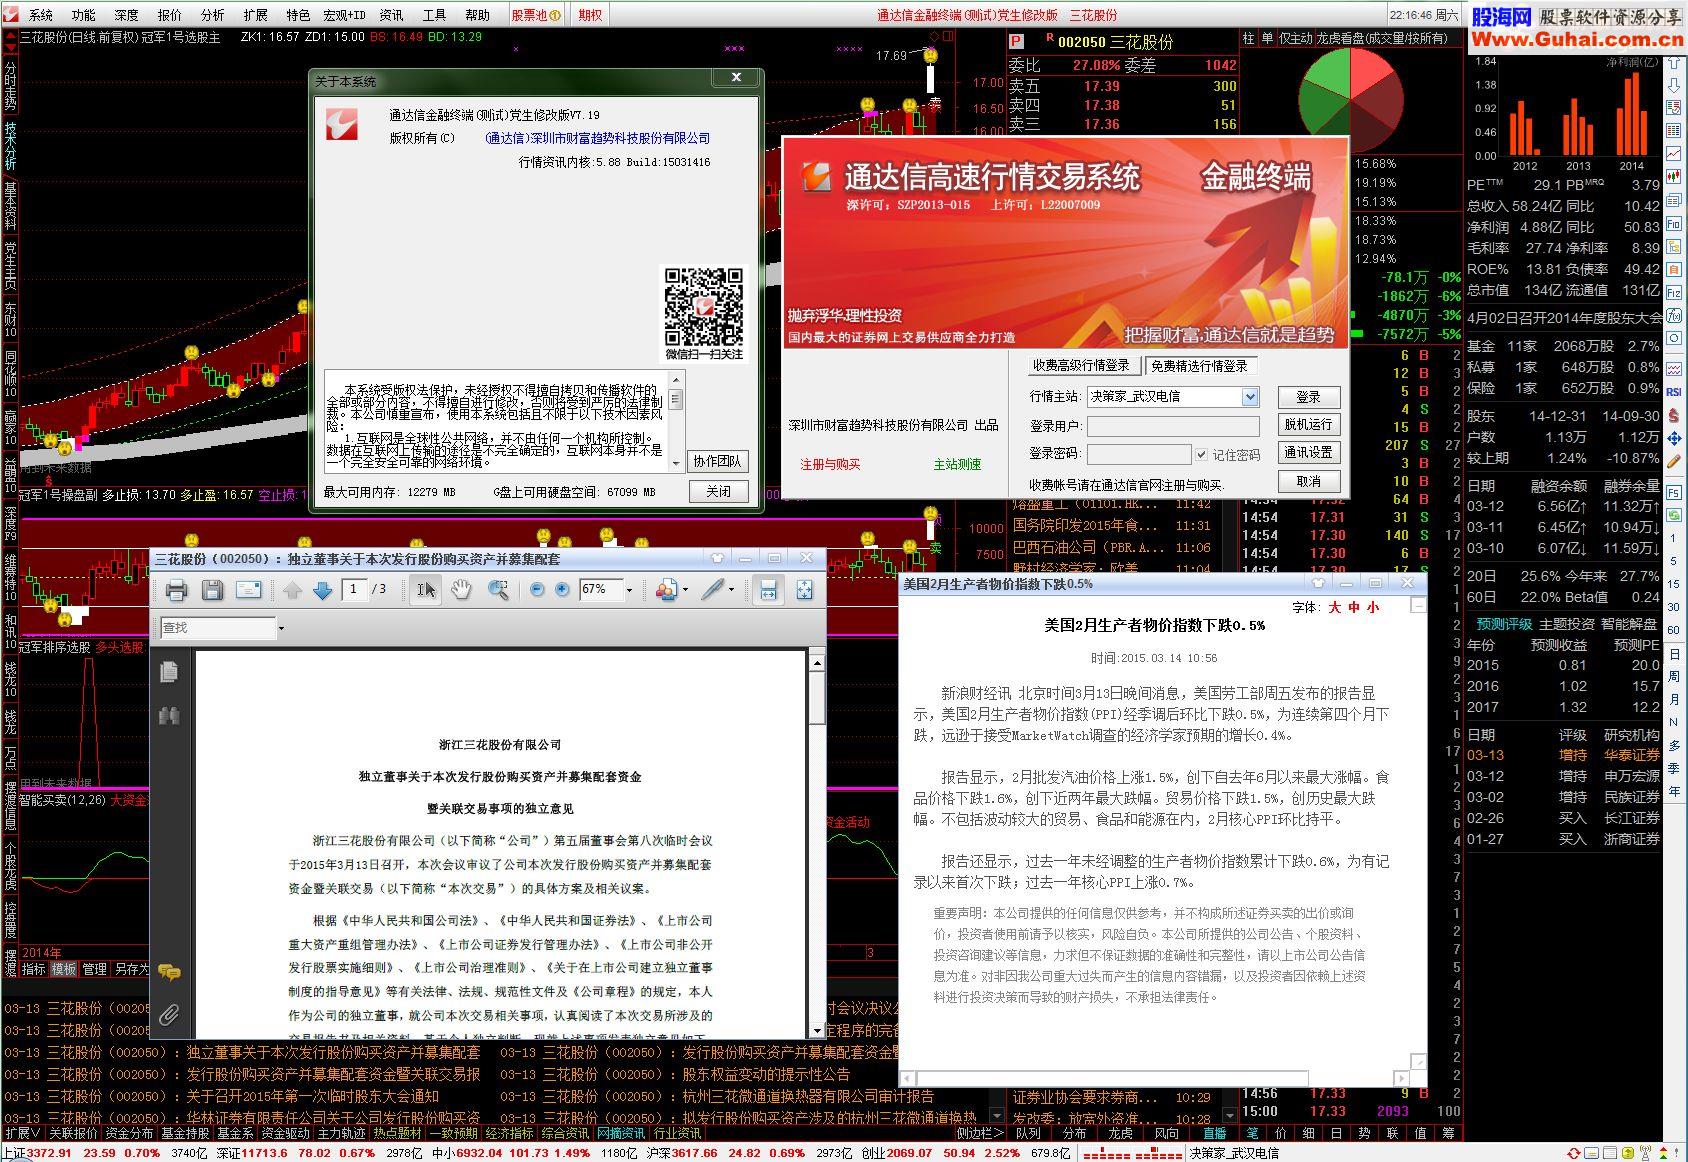Switch to 免费精选行情登录 tab
Image resolution: width=1688 pixels, height=1162 pixels.
tap(1199, 366)
